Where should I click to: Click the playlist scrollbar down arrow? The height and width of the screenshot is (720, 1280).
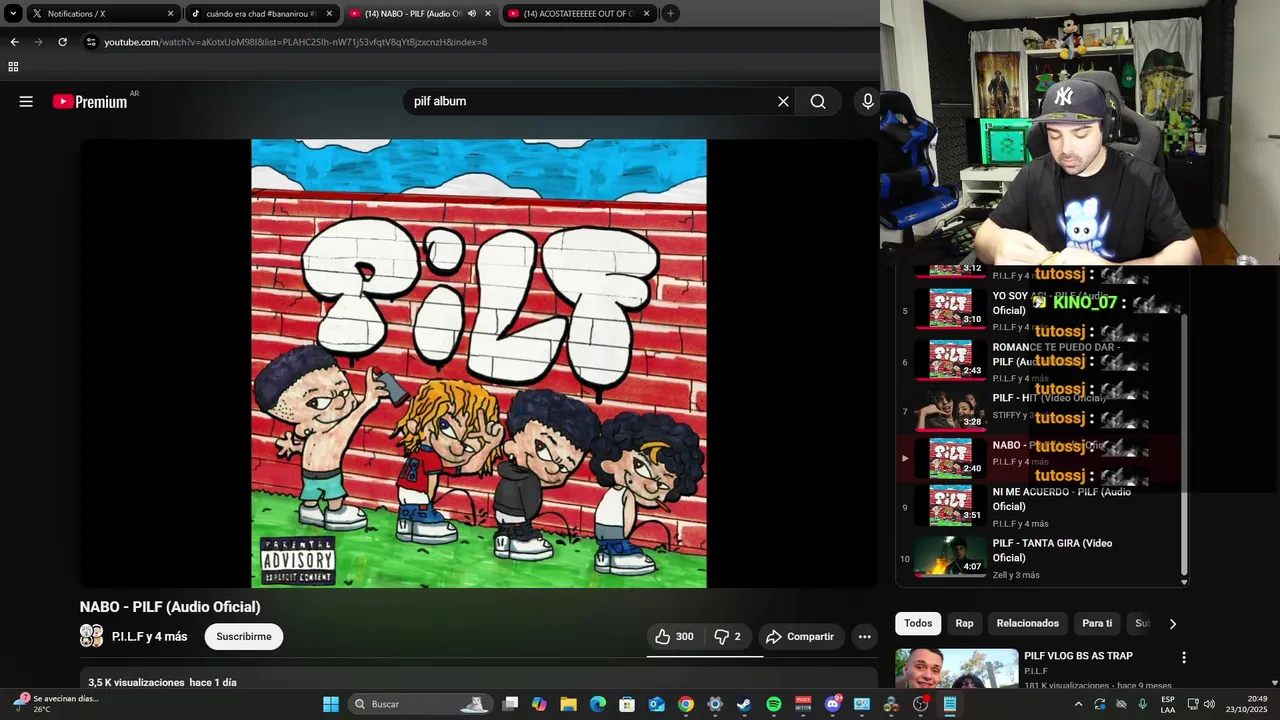pos(1184,582)
